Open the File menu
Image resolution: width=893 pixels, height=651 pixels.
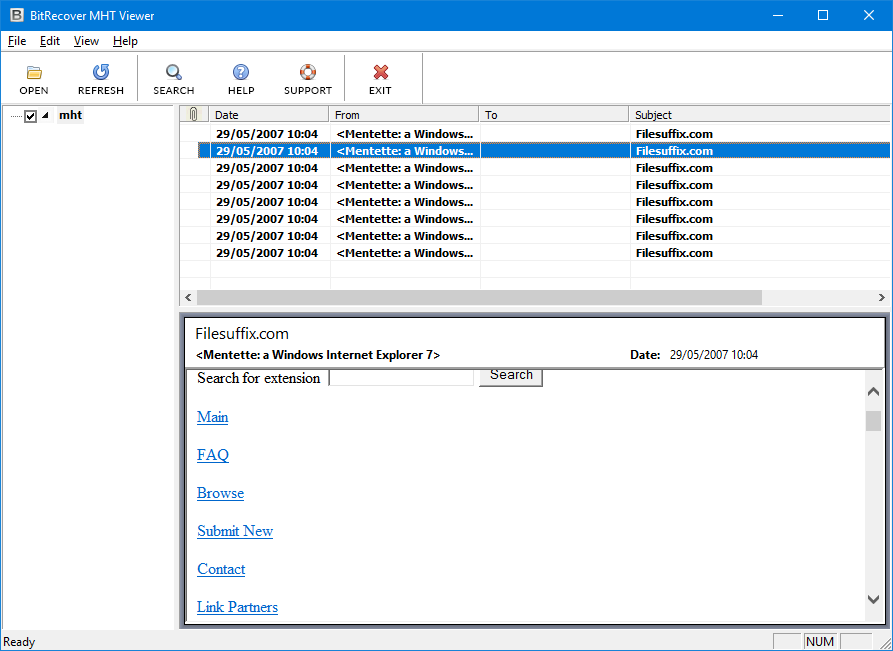(x=17, y=41)
